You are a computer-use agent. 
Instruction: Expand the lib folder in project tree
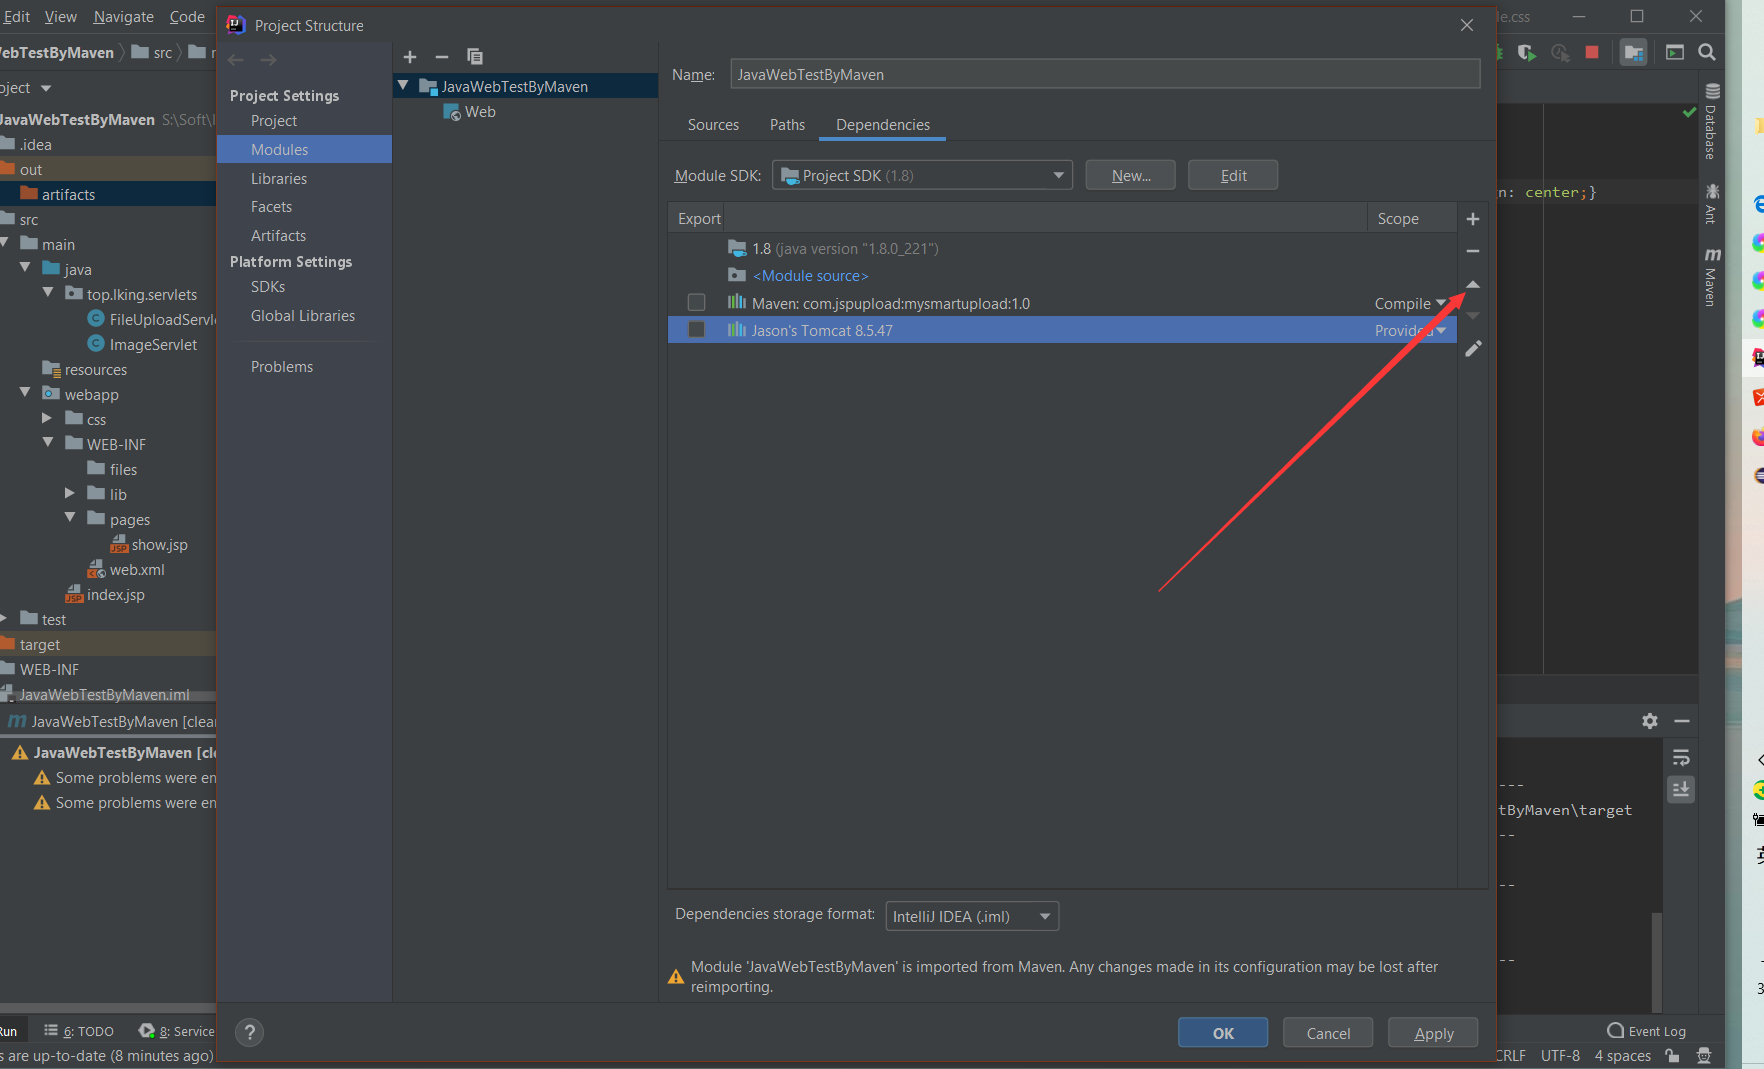click(x=69, y=493)
